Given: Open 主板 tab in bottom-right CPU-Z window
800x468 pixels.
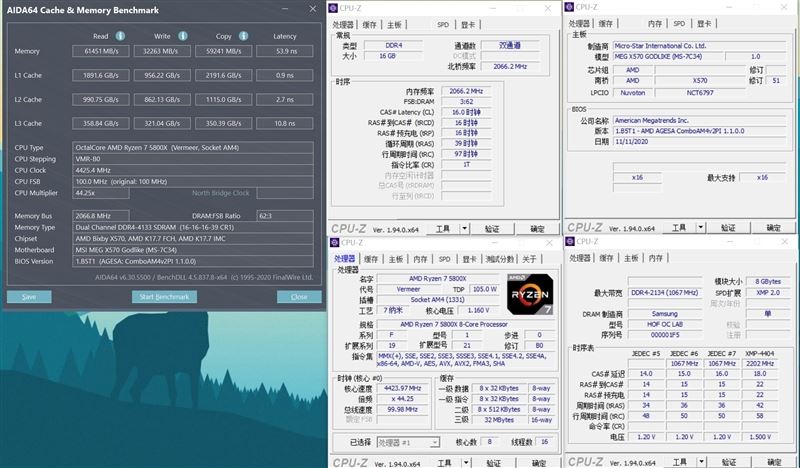Looking at the screenshot, I should 631,258.
